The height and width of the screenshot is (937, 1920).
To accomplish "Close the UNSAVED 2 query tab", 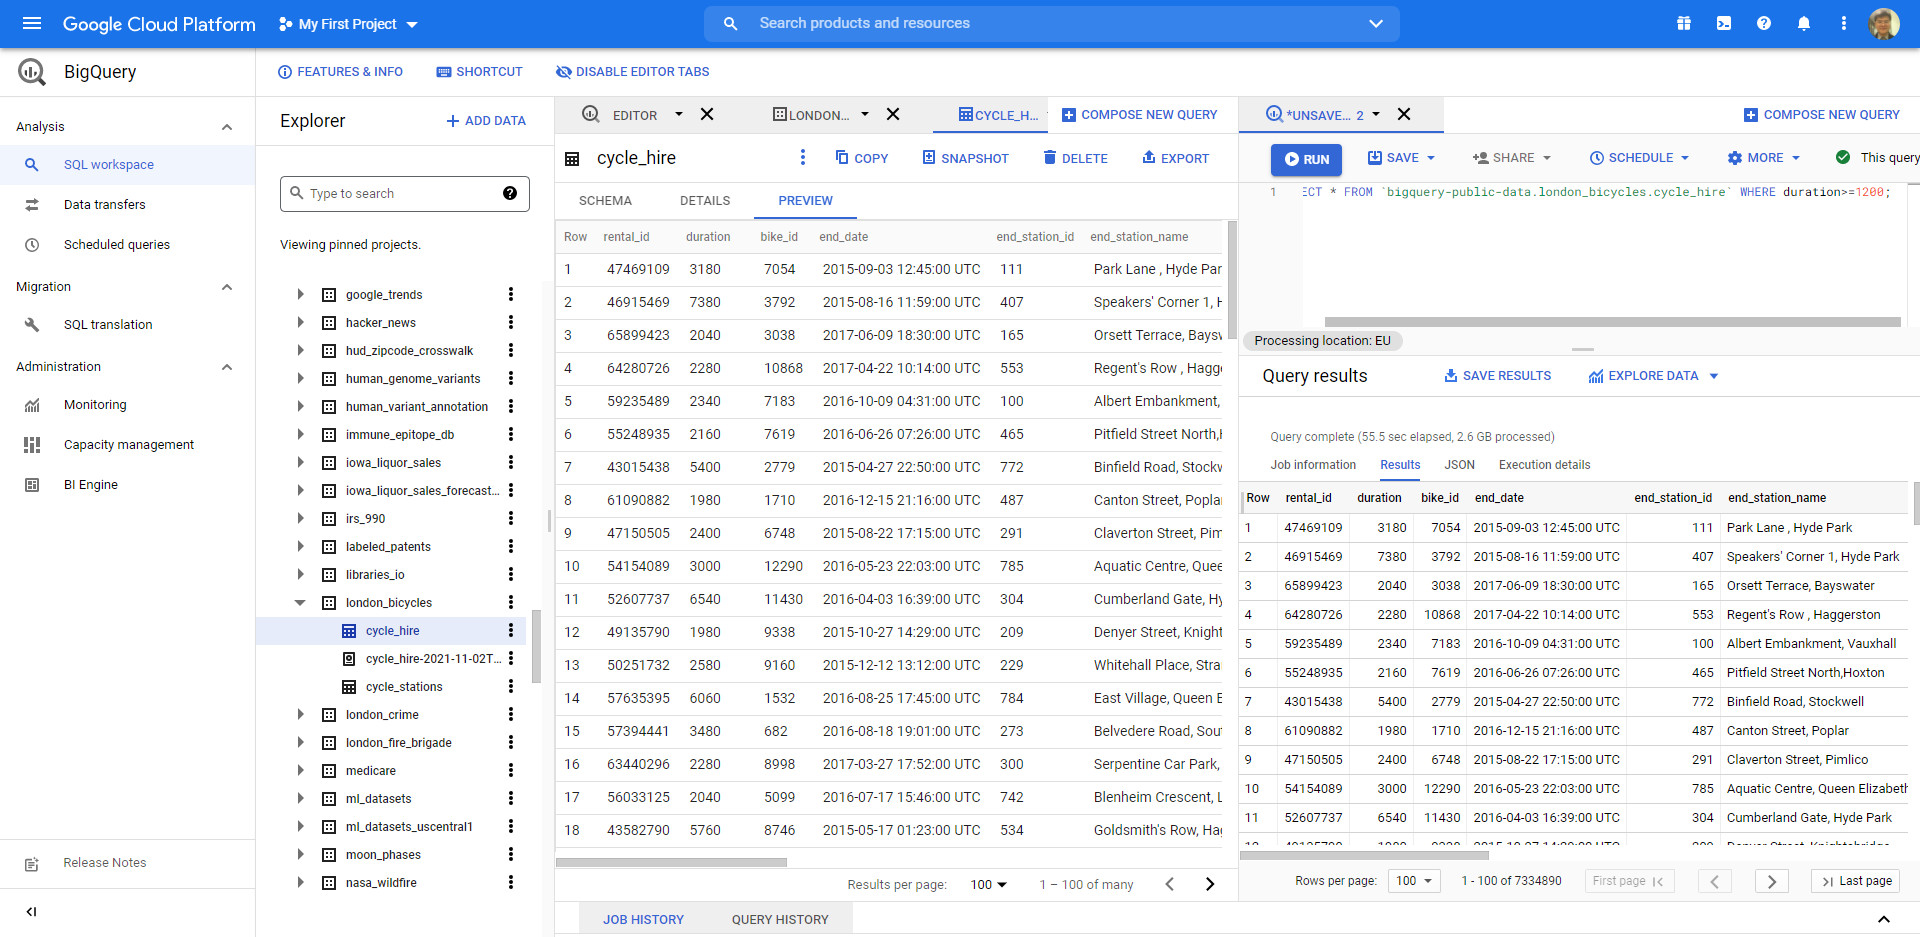I will click(1404, 114).
